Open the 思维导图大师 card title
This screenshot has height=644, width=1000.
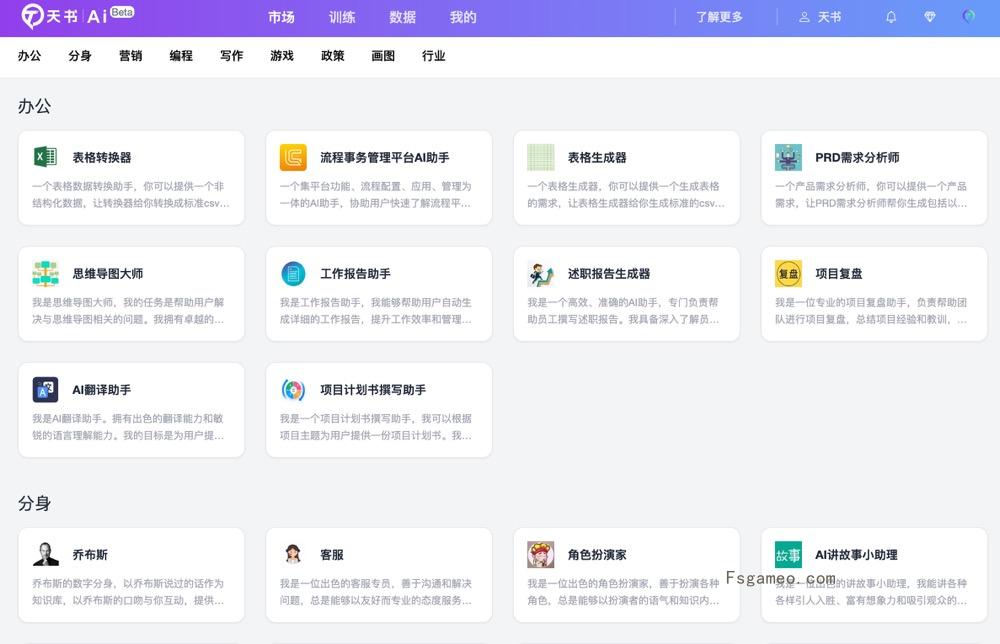tap(107, 274)
